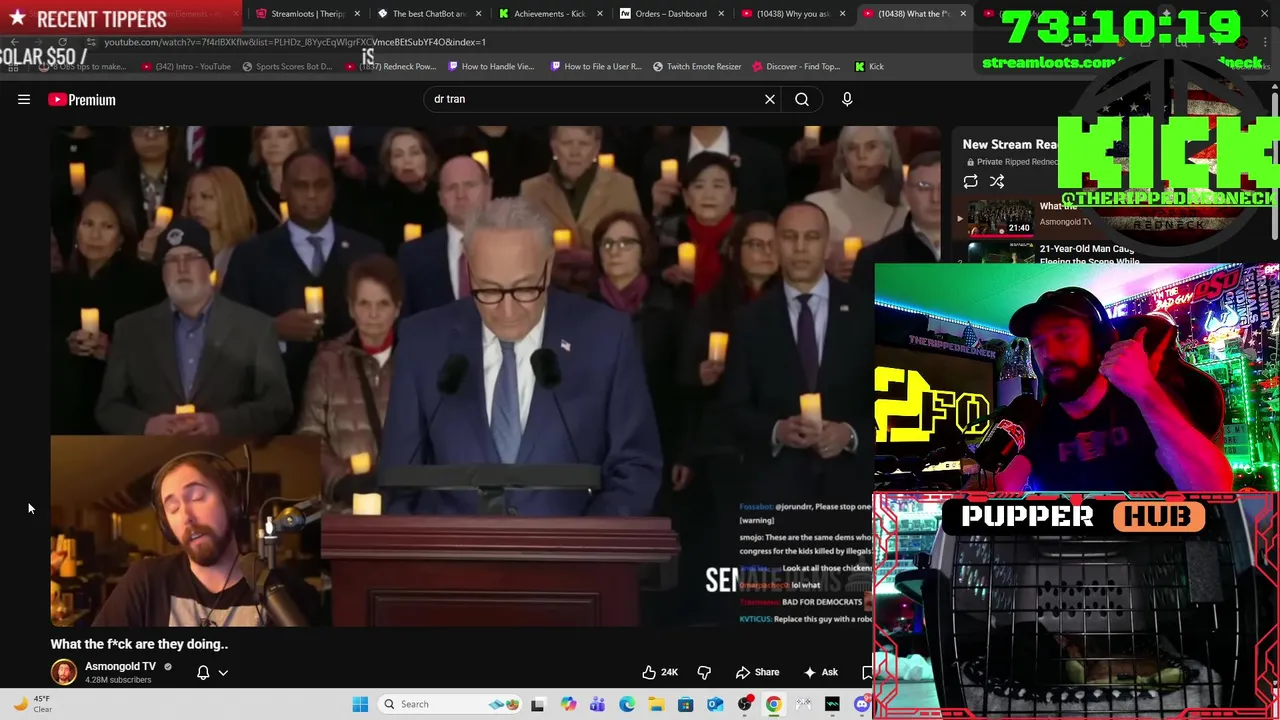Image resolution: width=1280 pixels, height=720 pixels.
Task: Open 'Sports Scores Bot D...' bookmark
Action: (x=286, y=66)
